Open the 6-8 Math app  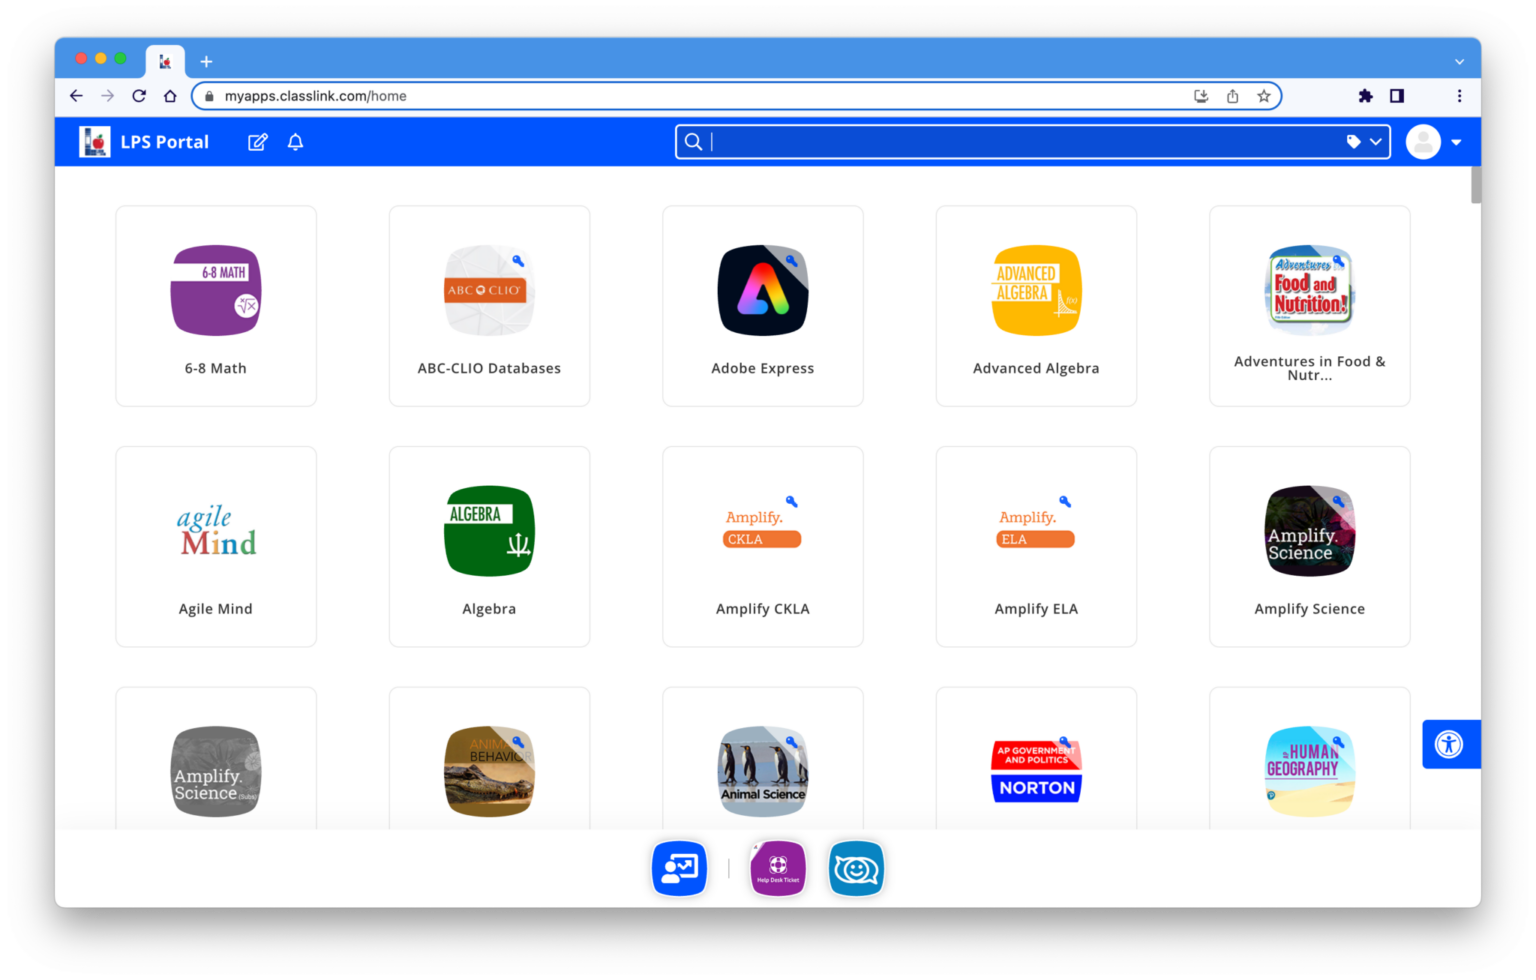pos(216,306)
